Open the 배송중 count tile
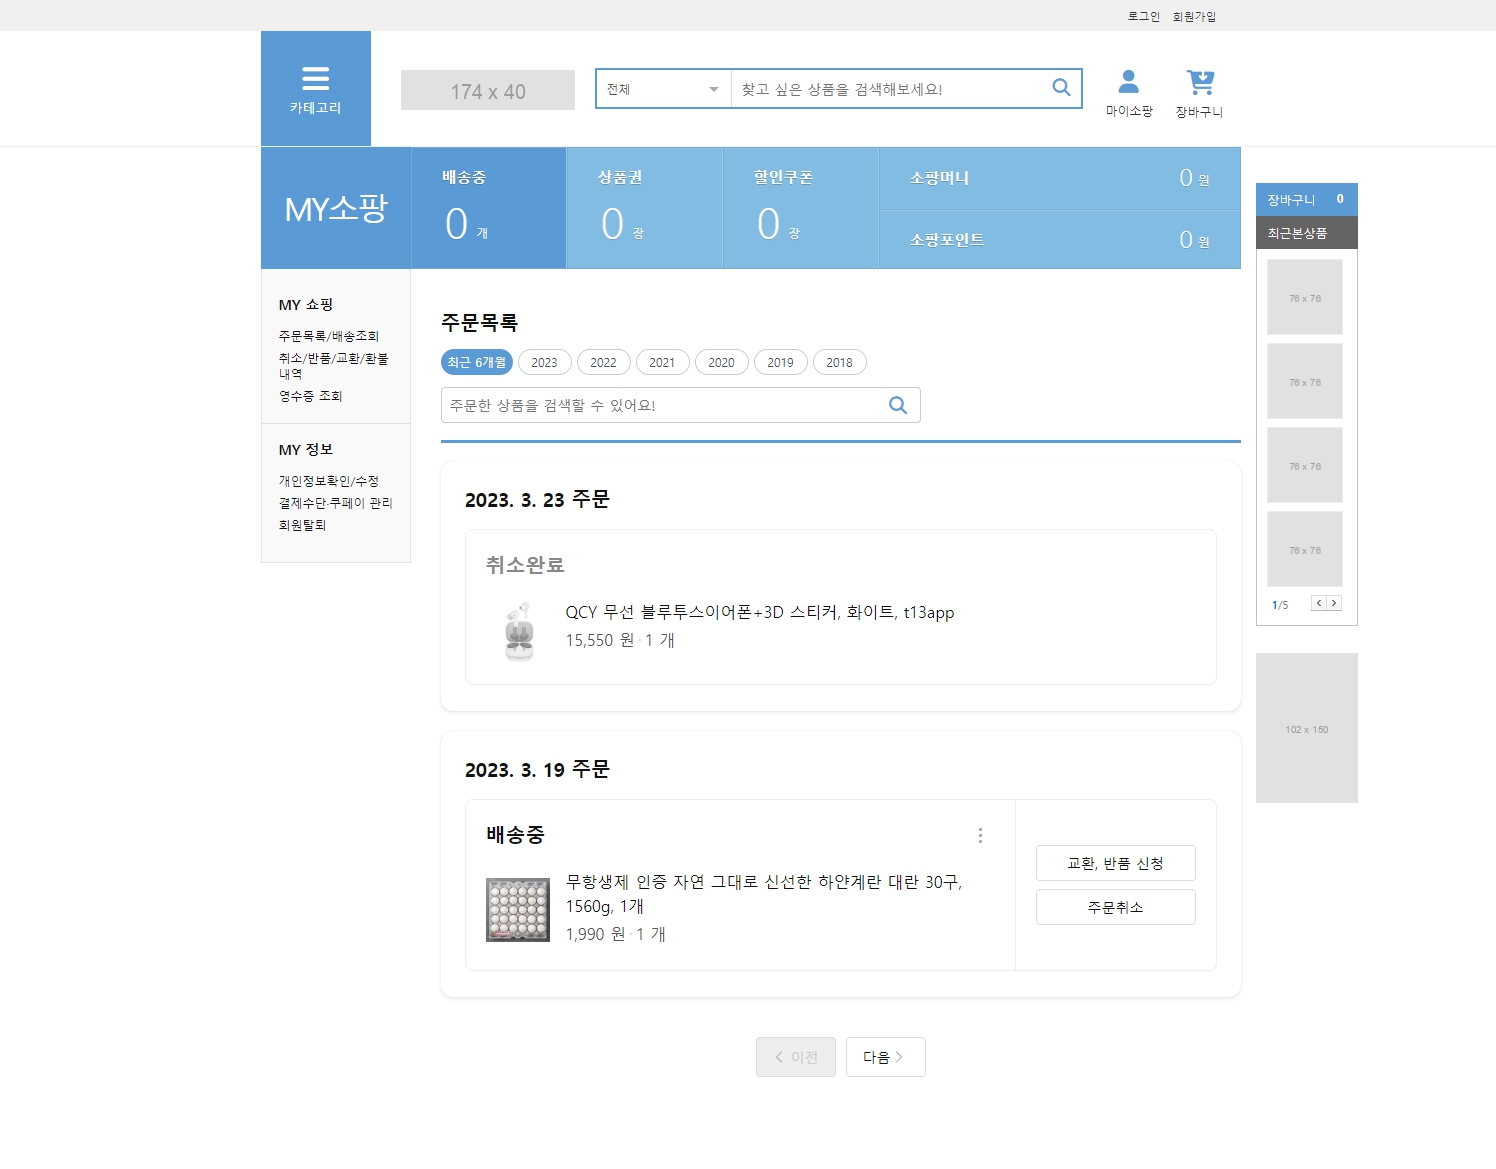The width and height of the screenshot is (1496, 1169). click(x=489, y=208)
